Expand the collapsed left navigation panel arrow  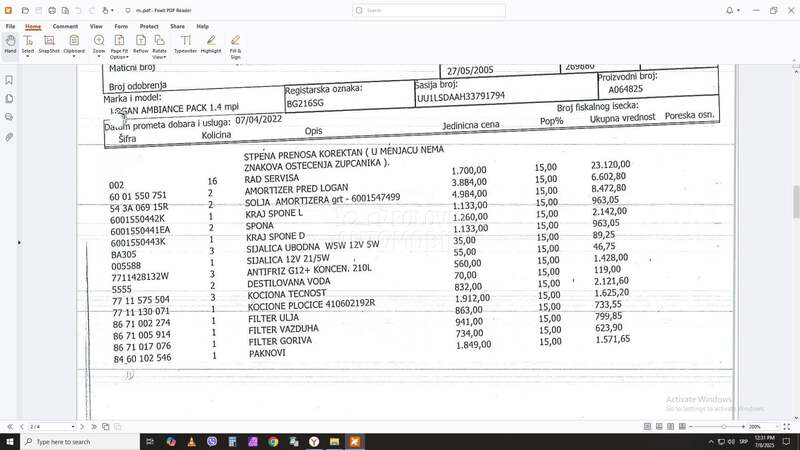[x=19, y=242]
